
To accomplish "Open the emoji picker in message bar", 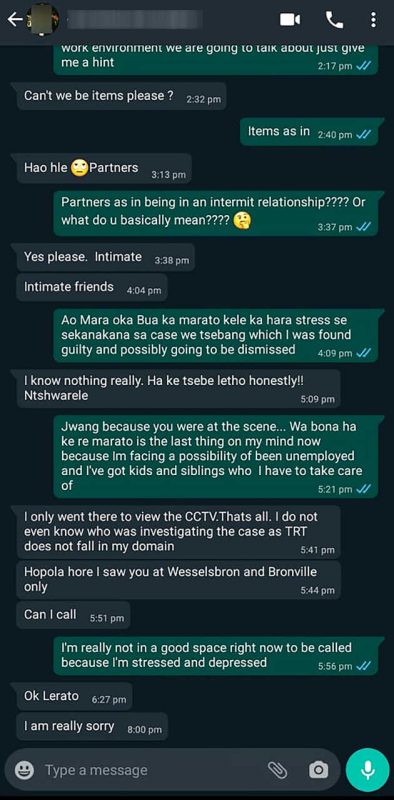I will click(x=24, y=770).
